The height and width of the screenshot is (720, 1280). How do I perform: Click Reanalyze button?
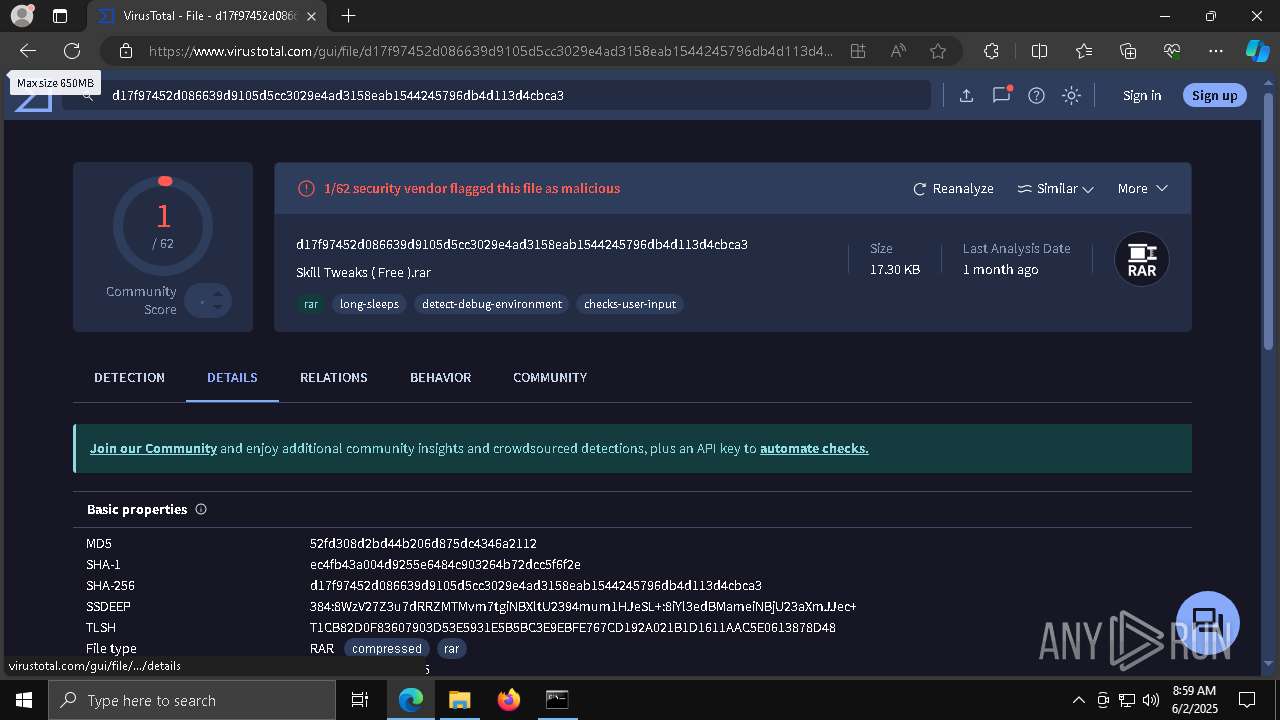point(953,188)
